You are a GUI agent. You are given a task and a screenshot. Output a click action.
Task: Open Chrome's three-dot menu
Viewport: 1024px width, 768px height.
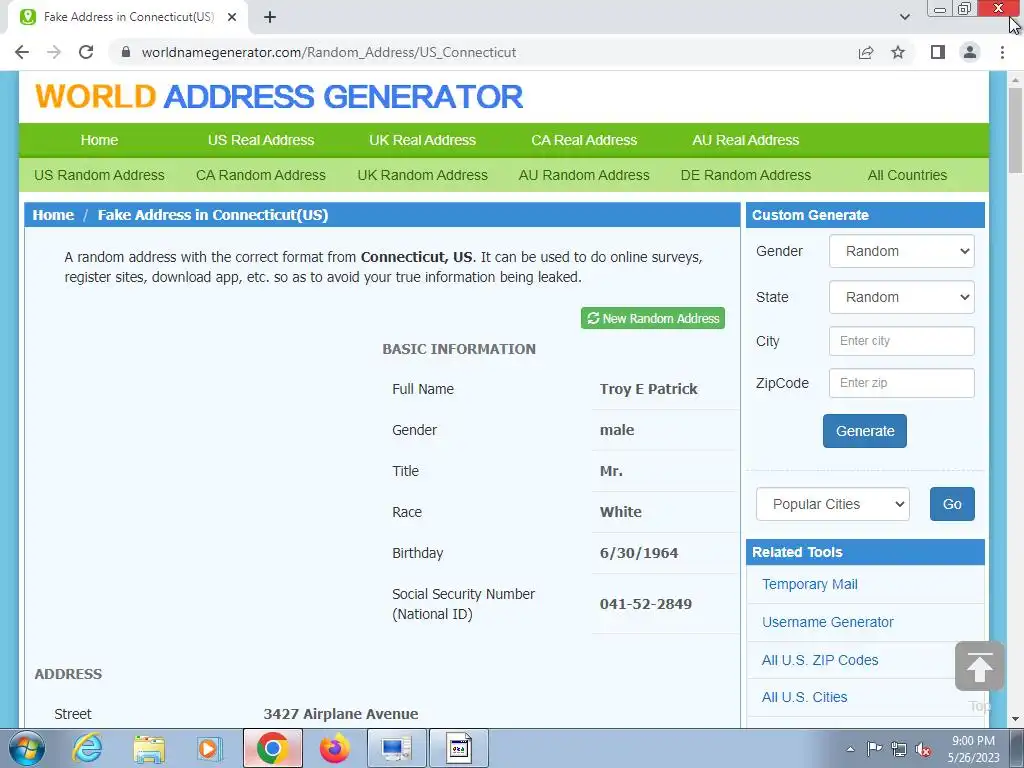[x=1002, y=52]
